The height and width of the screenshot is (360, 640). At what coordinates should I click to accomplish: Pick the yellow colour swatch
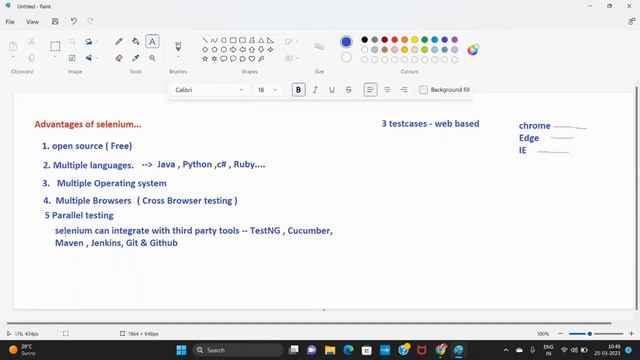pos(415,40)
